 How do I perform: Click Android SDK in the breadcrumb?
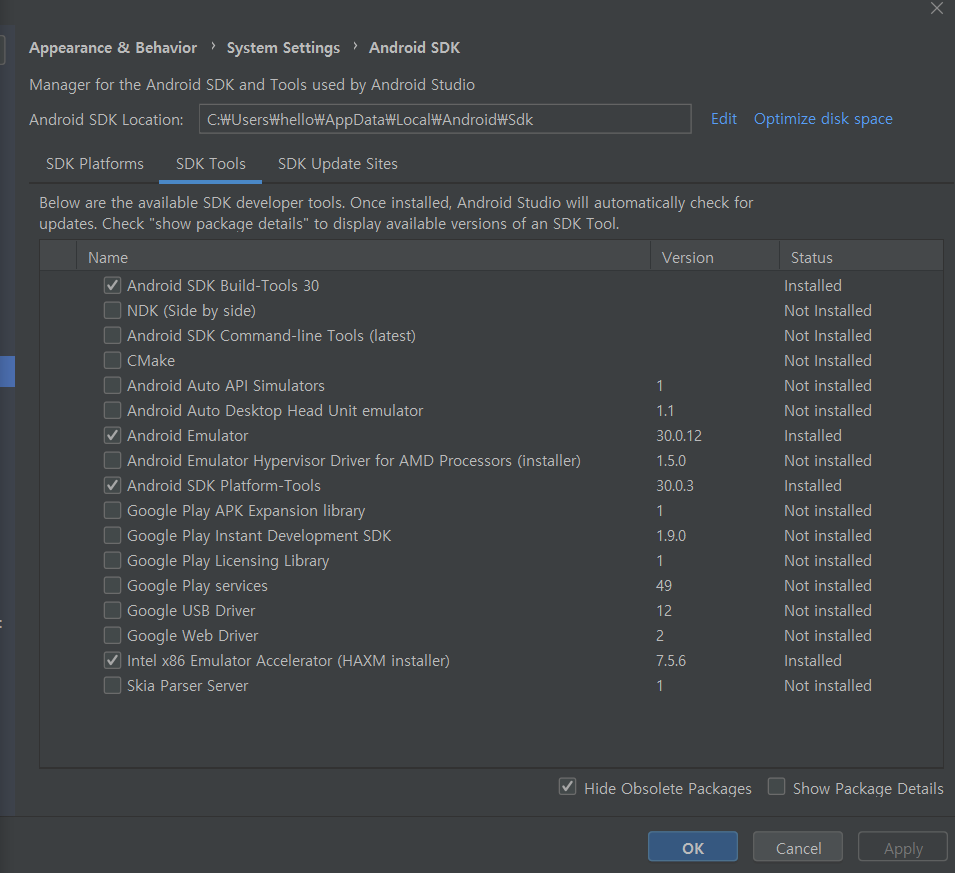click(414, 48)
